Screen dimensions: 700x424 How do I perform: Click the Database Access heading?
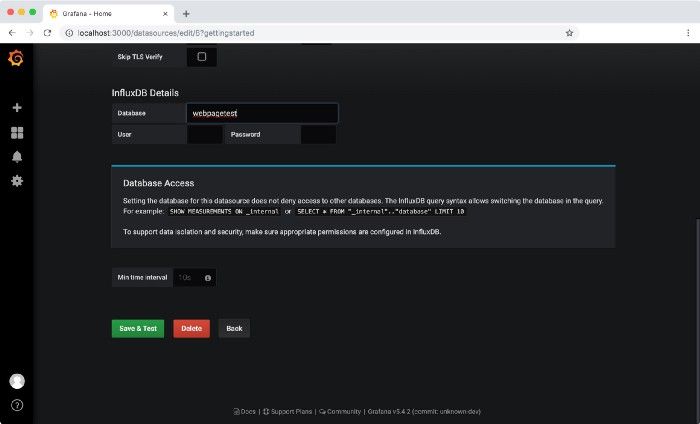158,183
